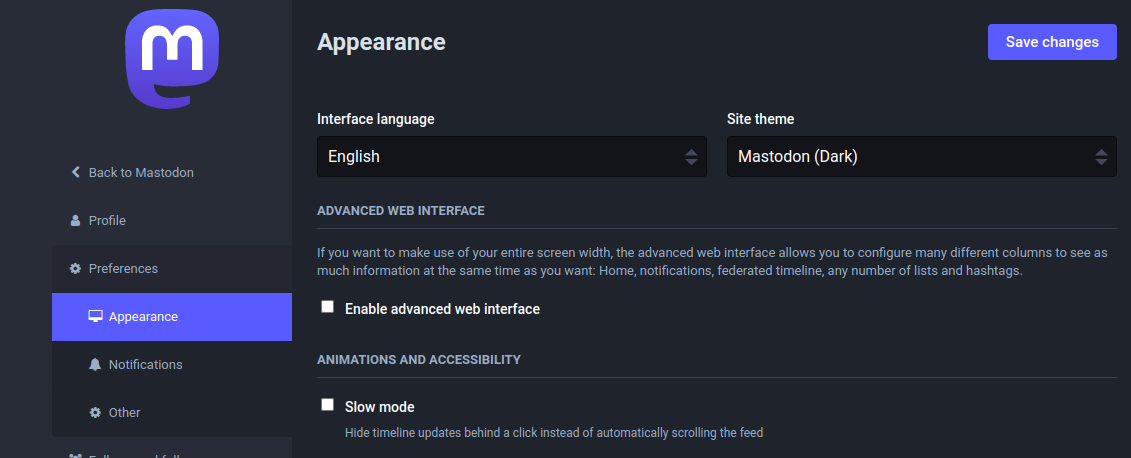Click the Preferences gear icon
1131x458 pixels.
75,268
